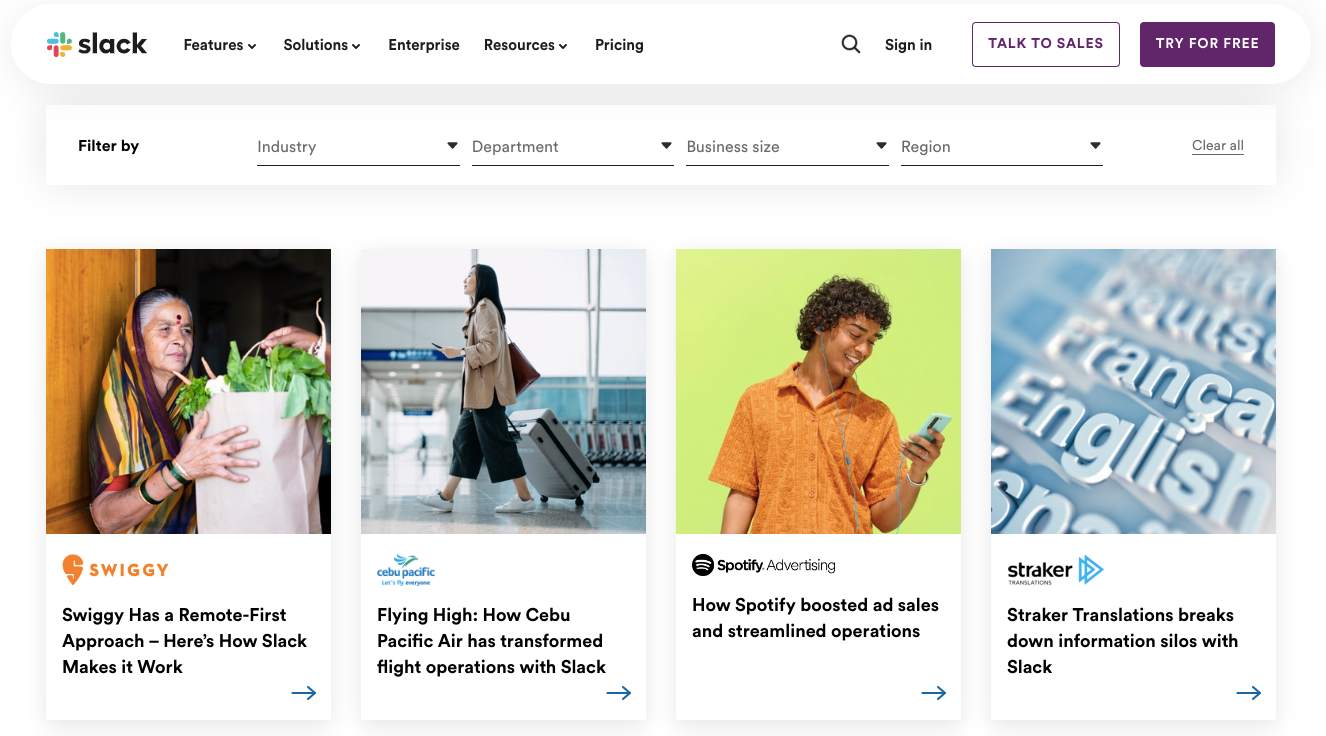Open the Features navigation menu
Screen dimensions: 1326x736
220,45
